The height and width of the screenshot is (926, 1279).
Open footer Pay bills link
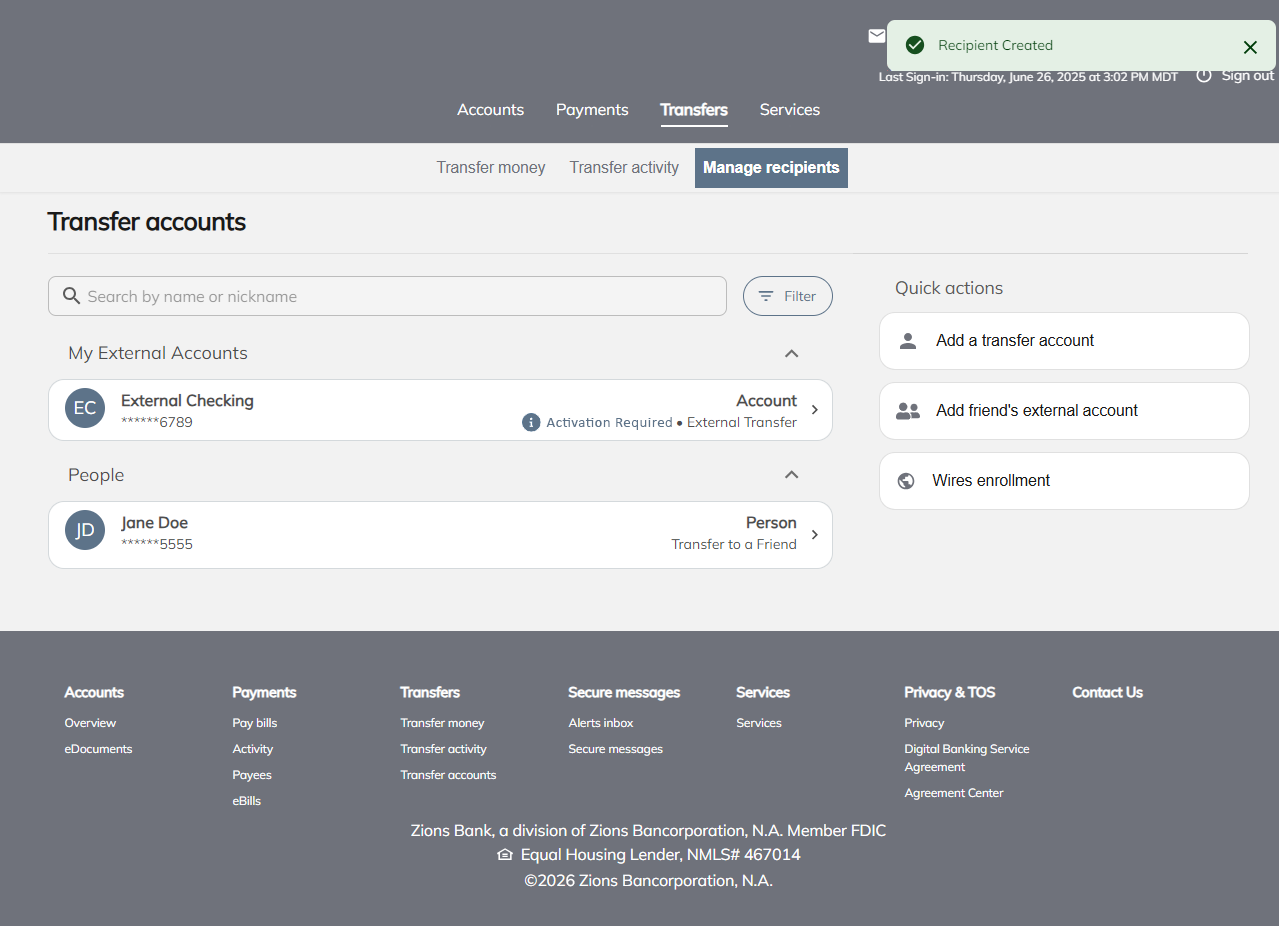[255, 723]
